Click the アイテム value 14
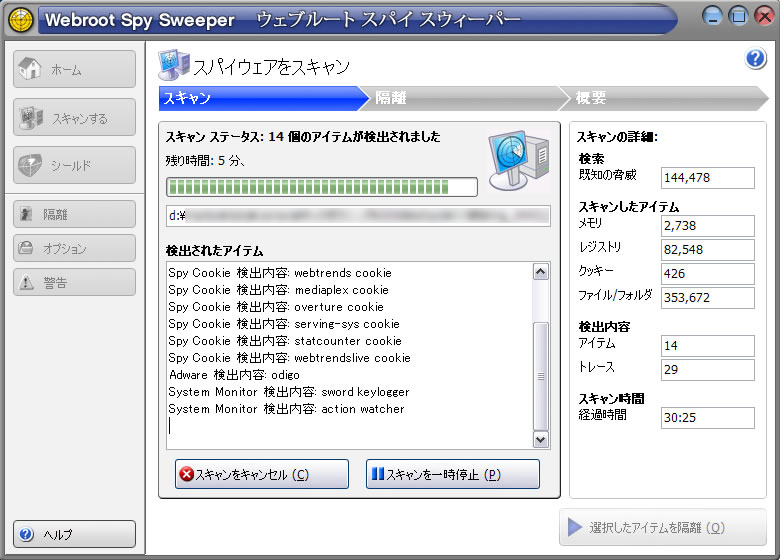 [x=707, y=346]
